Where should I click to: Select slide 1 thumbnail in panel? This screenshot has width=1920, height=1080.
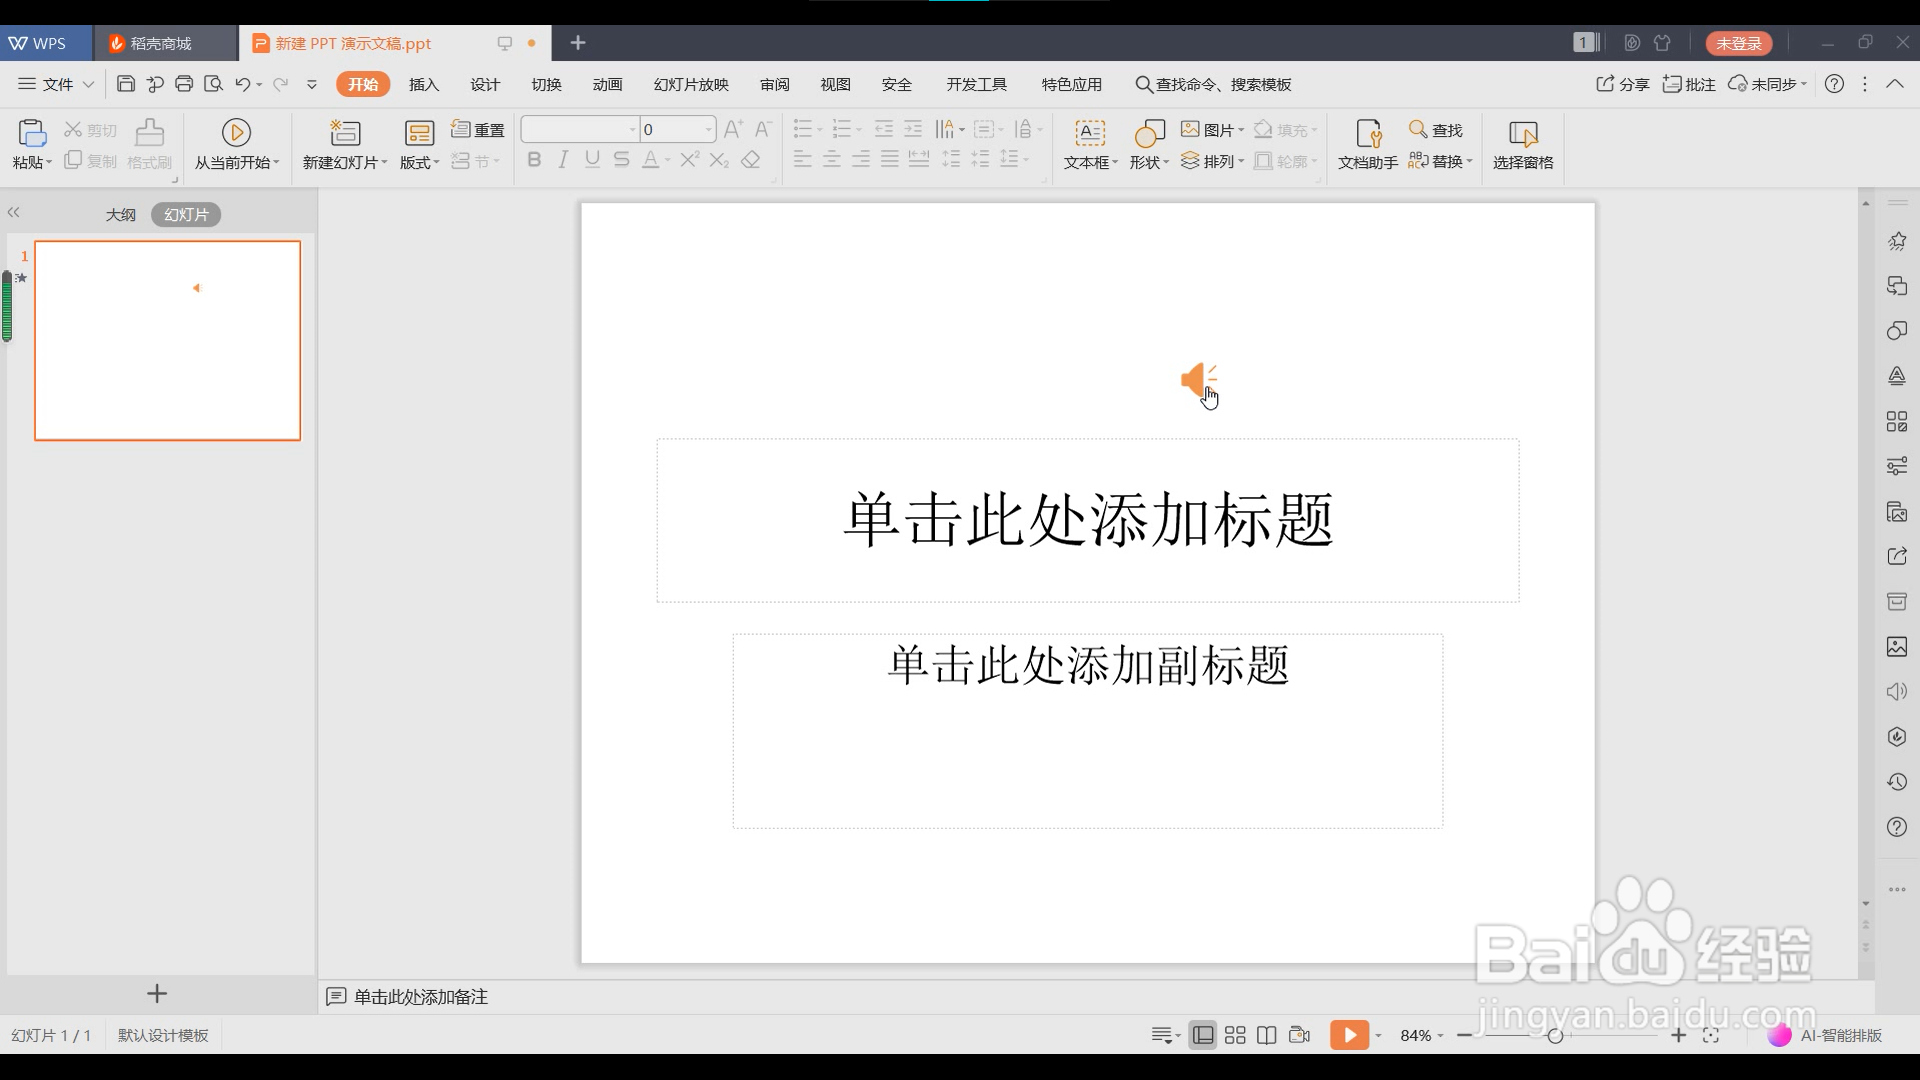[167, 340]
